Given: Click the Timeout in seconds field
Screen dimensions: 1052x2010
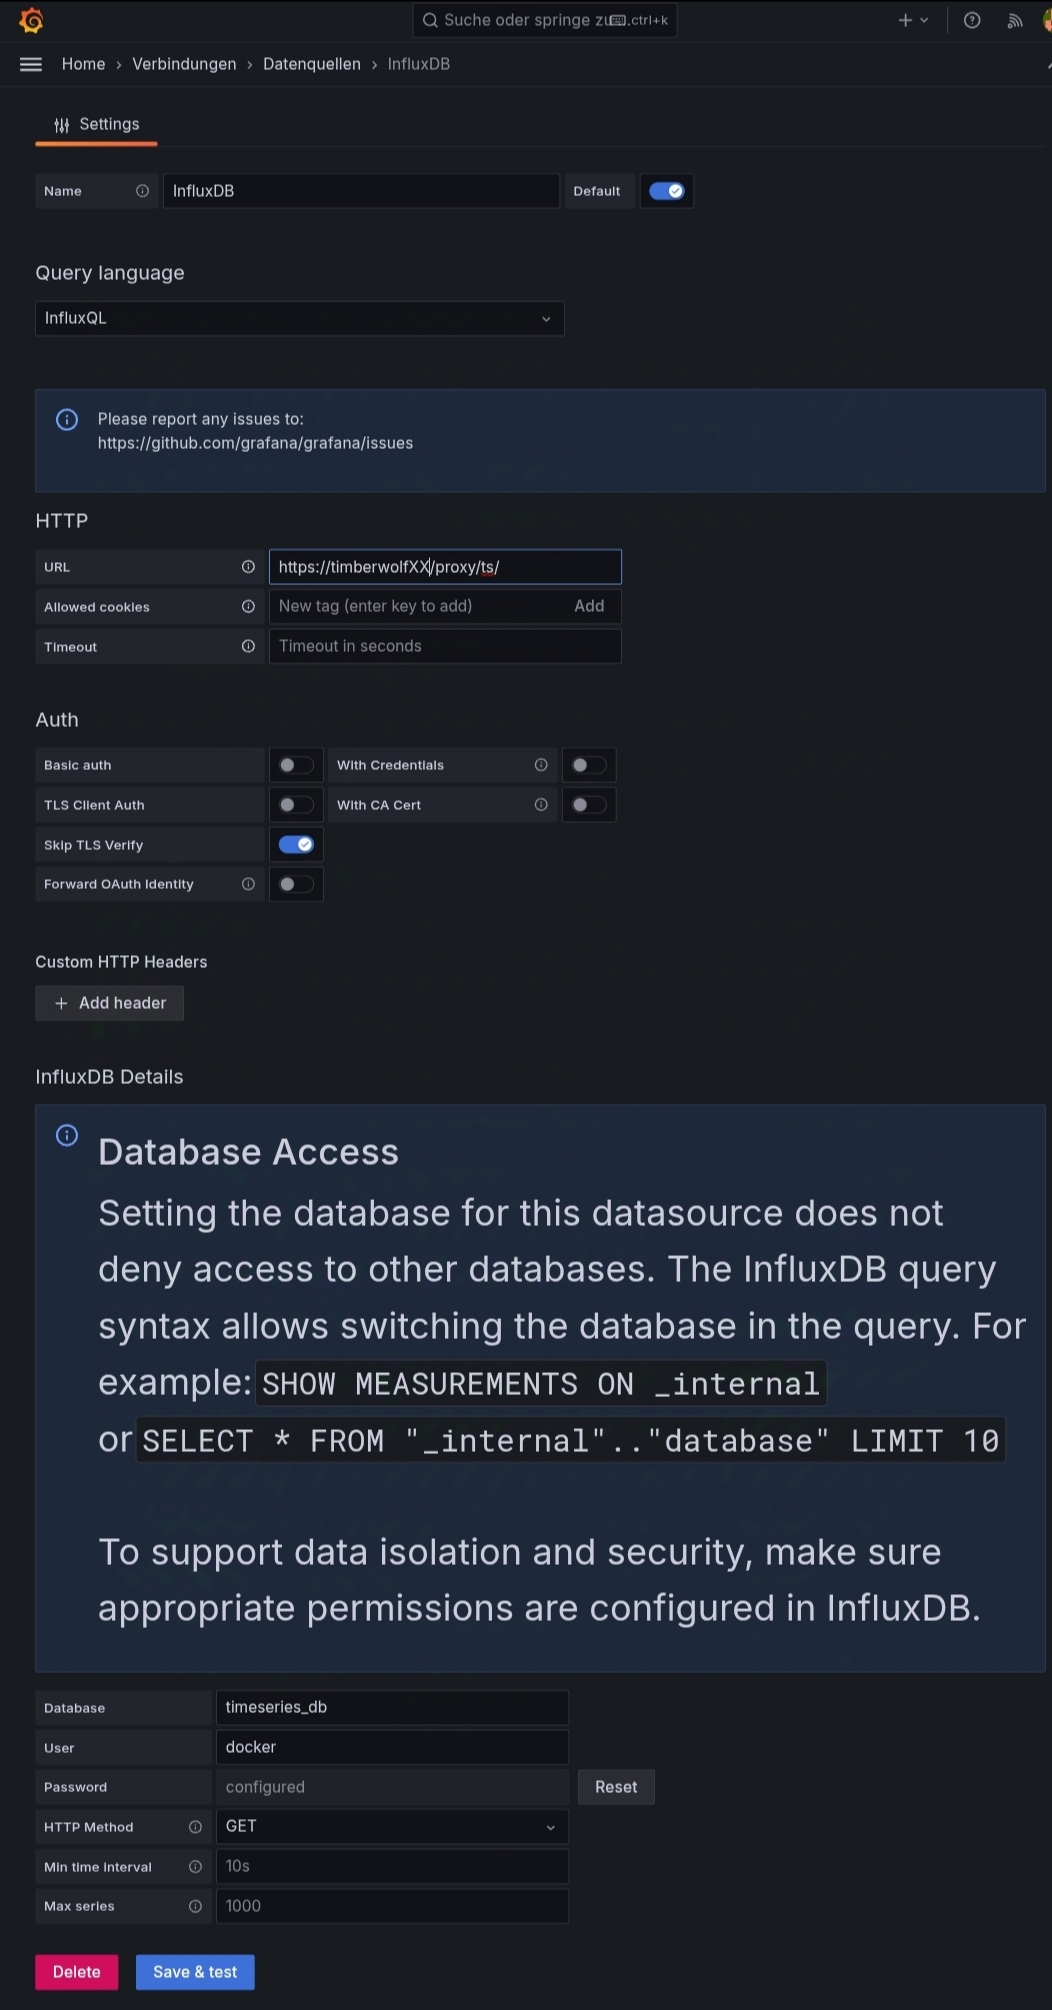Looking at the screenshot, I should point(445,646).
